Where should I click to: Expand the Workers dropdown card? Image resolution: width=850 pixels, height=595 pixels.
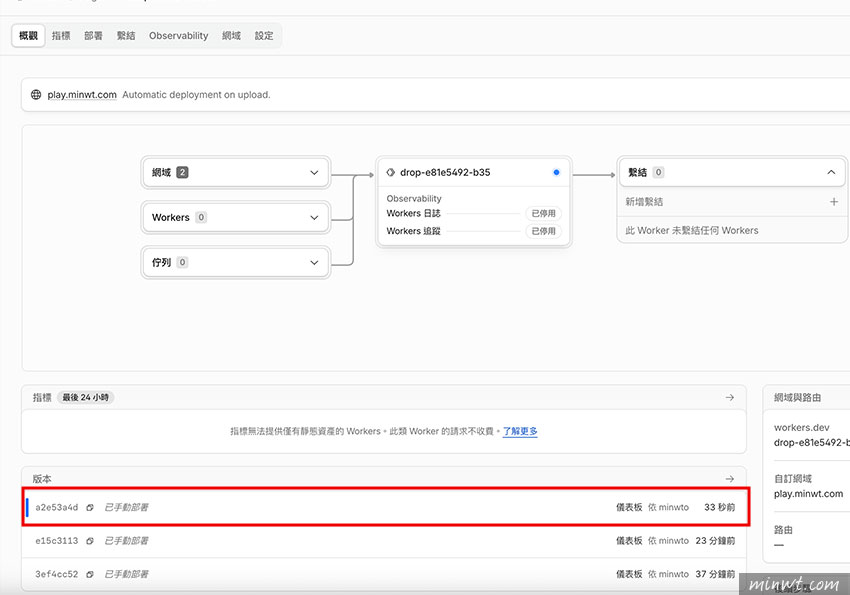(x=236, y=217)
